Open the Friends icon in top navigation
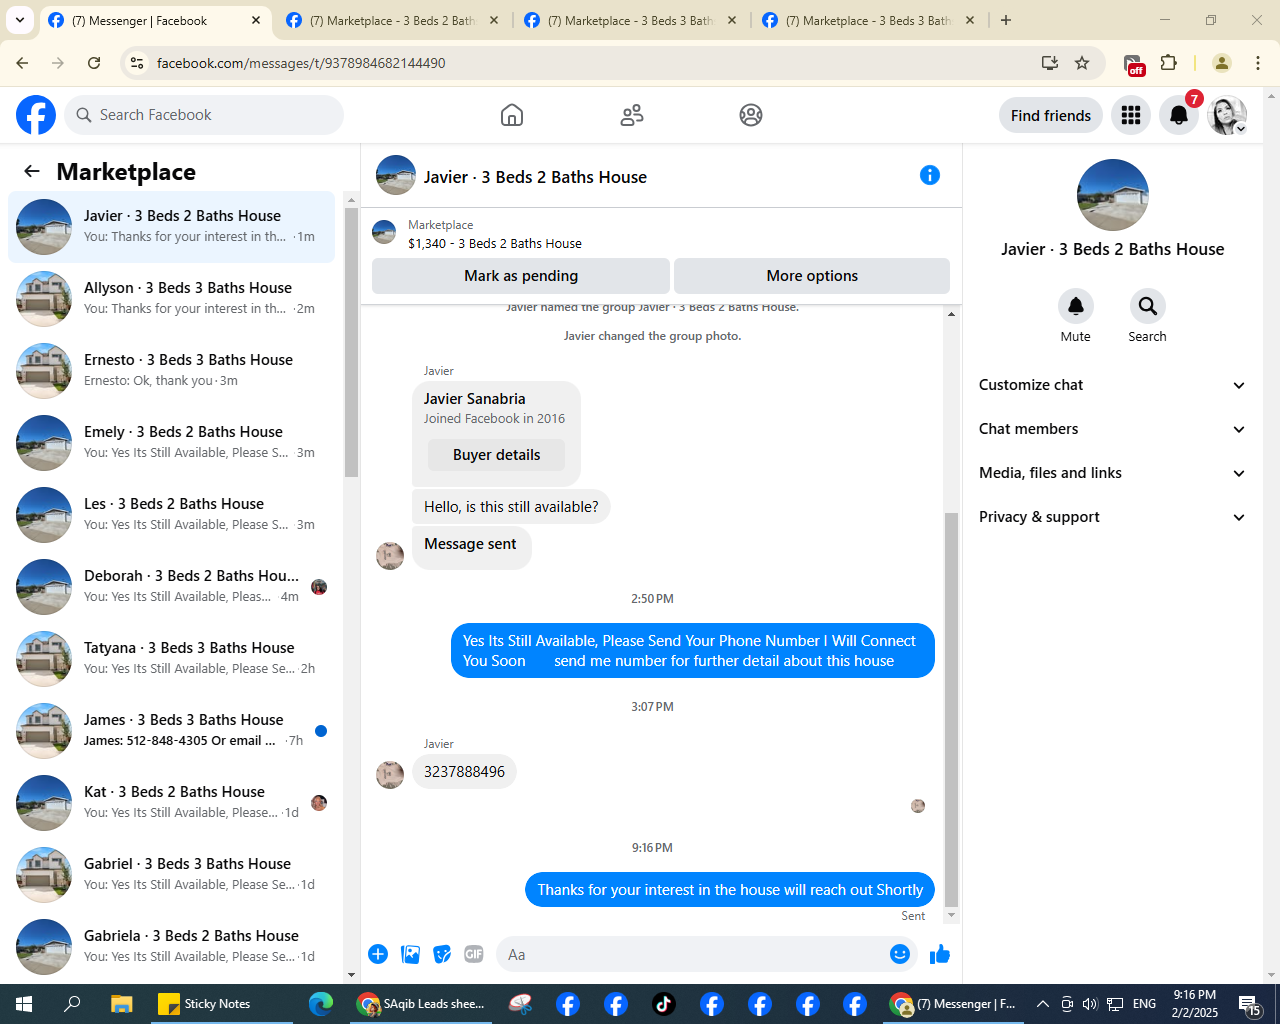This screenshot has width=1280, height=1024. [632, 115]
